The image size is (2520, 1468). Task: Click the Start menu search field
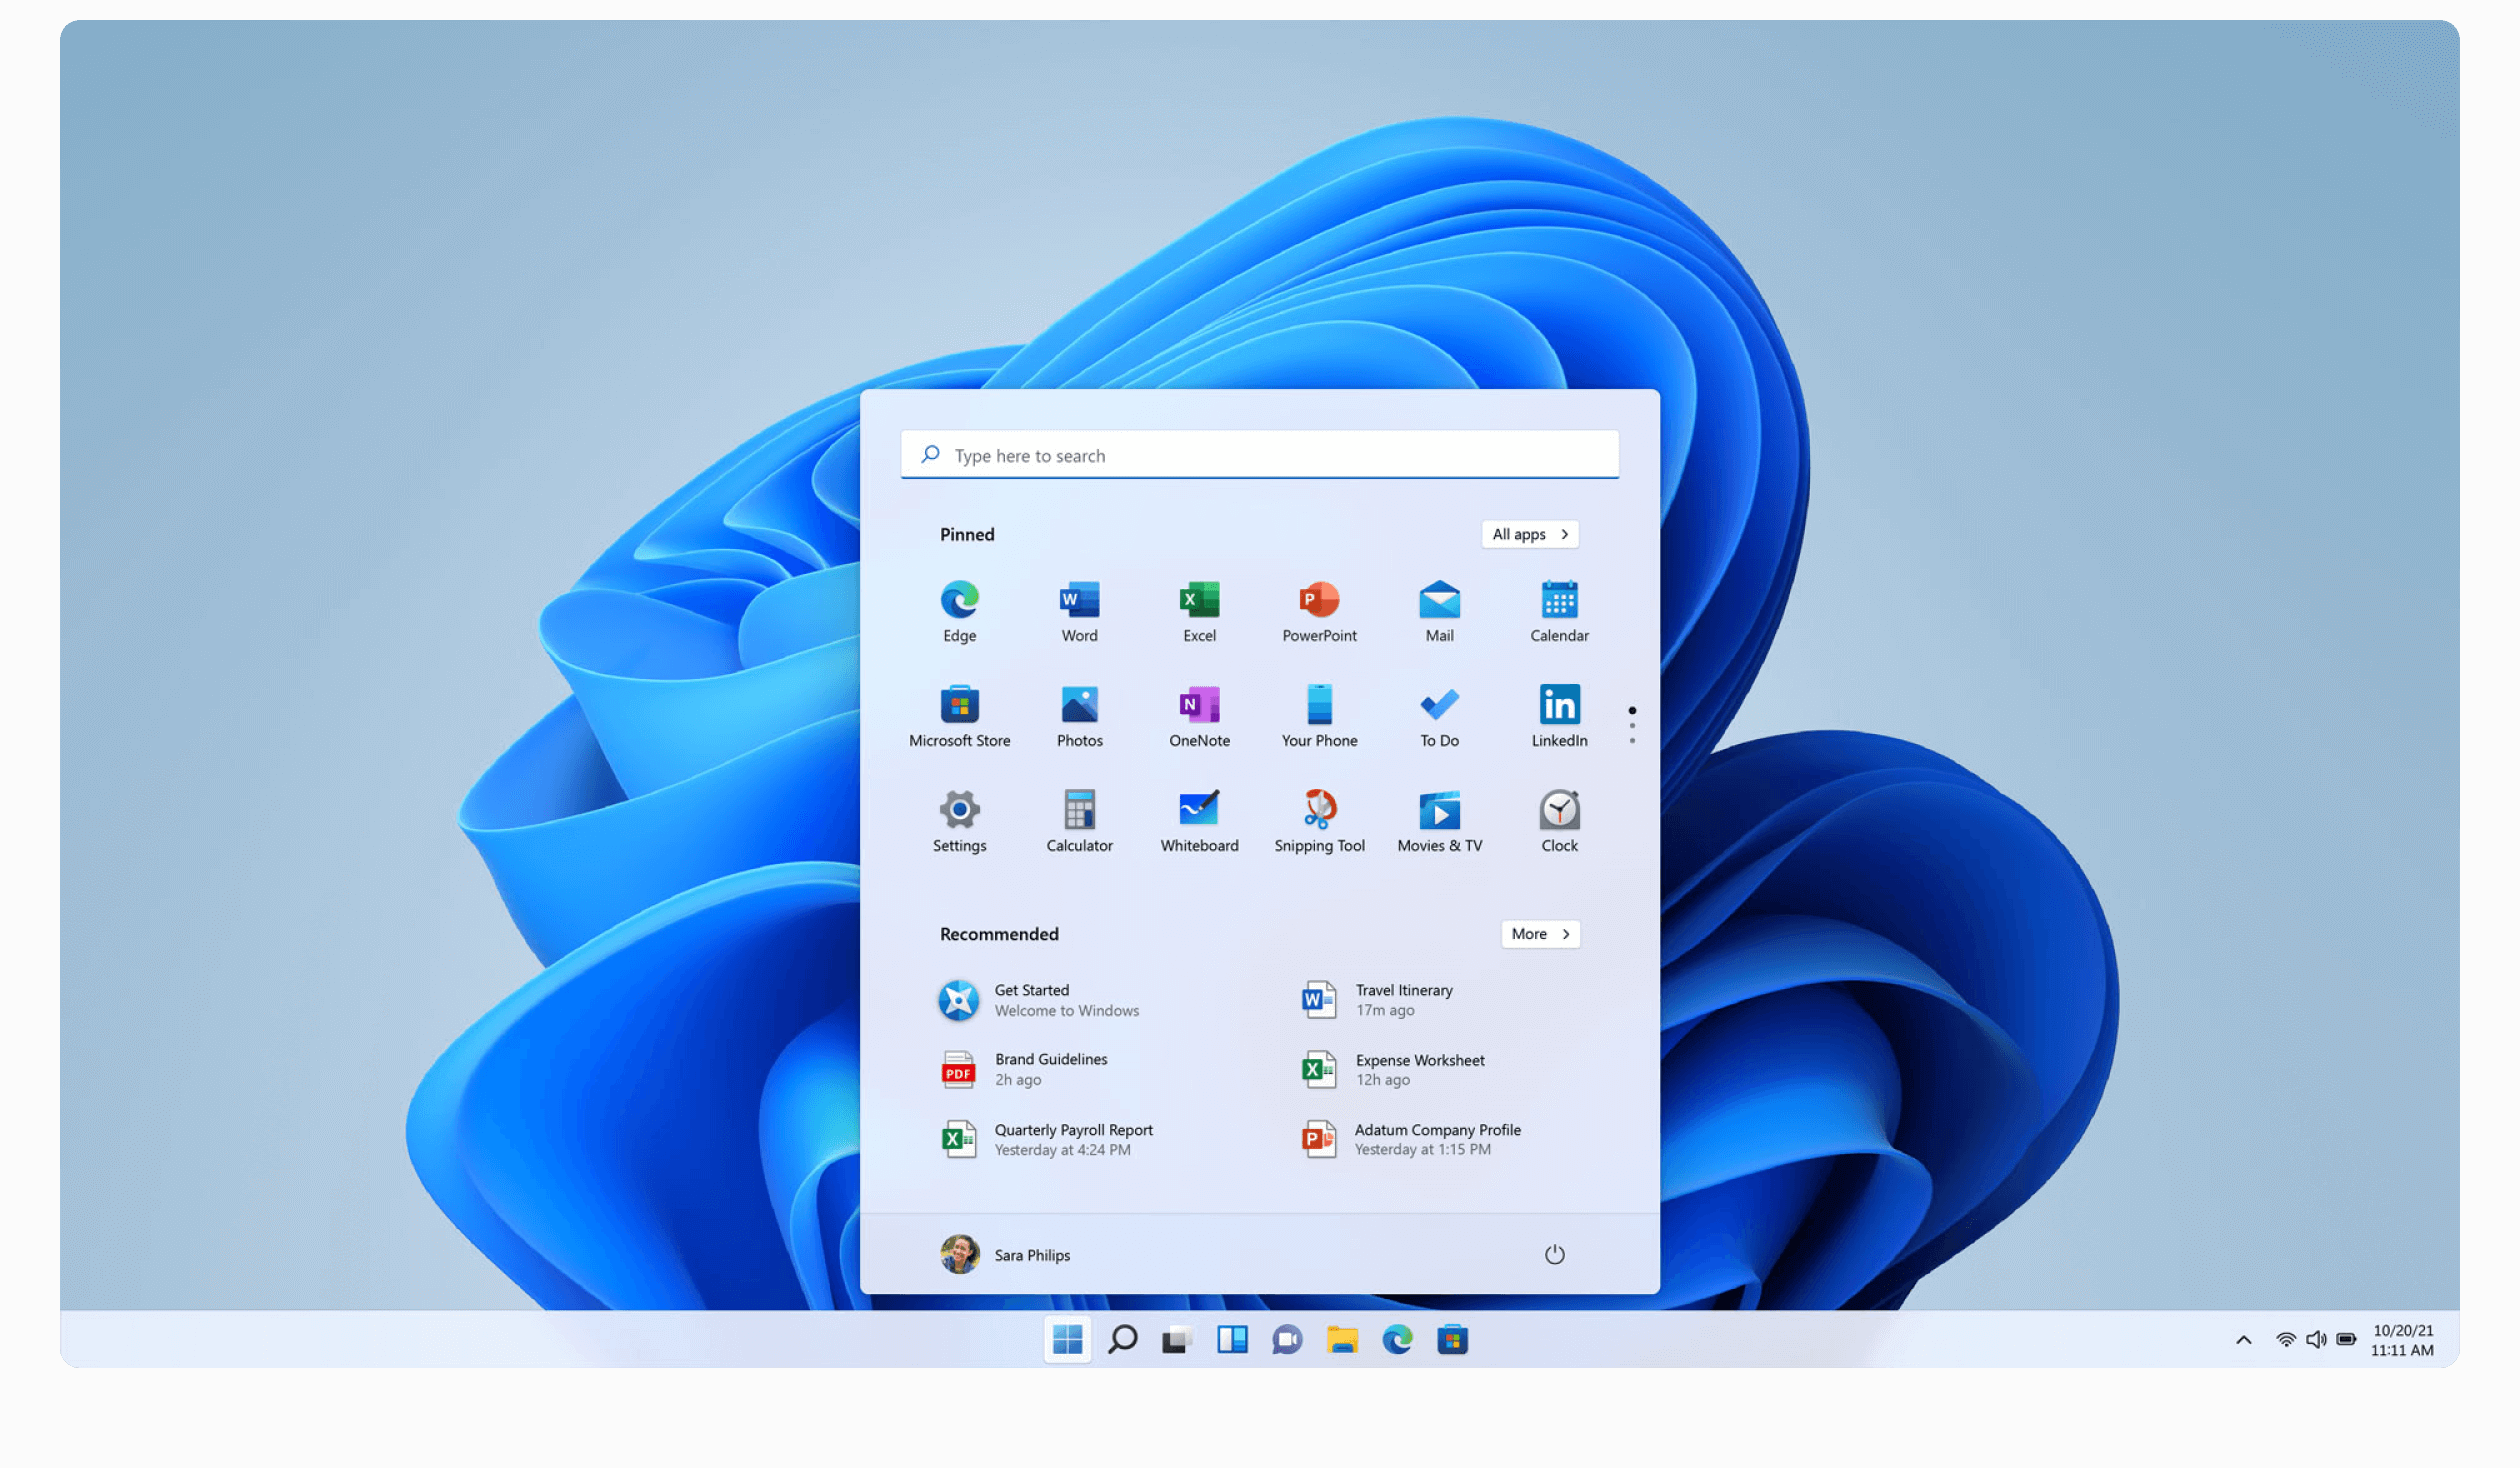tap(1260, 454)
